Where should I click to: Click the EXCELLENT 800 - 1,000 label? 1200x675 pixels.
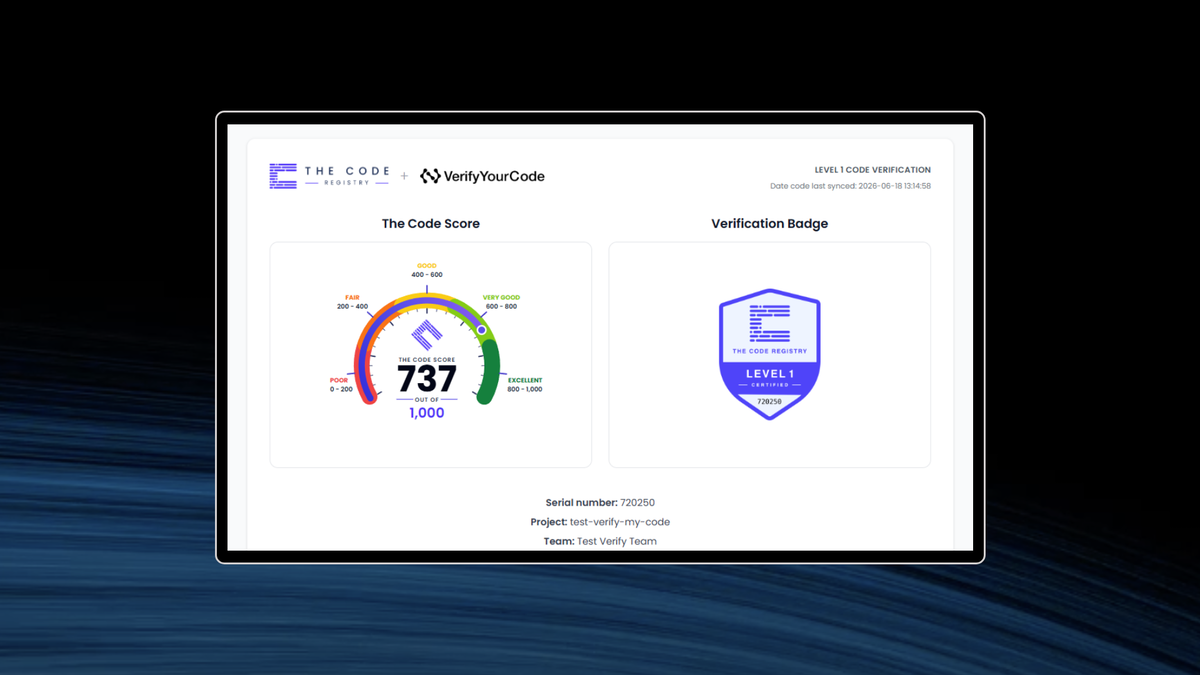point(525,384)
